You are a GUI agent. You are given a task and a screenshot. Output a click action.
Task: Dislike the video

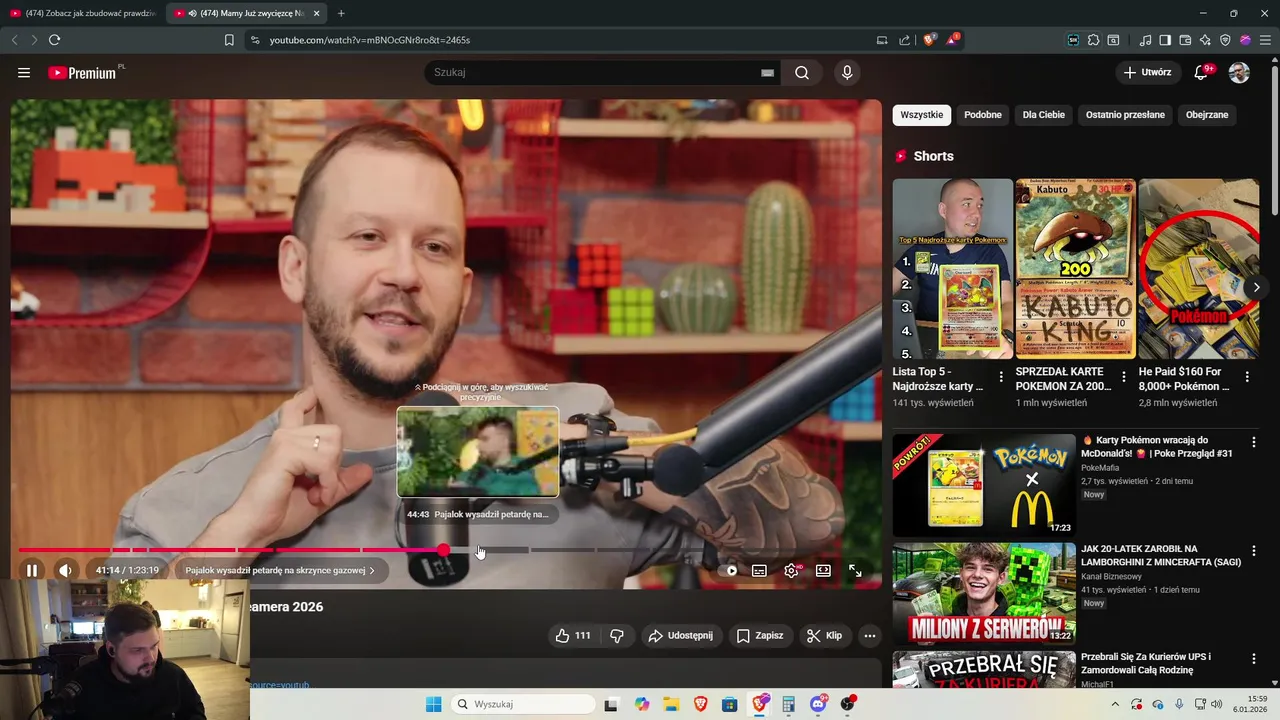[x=617, y=635]
